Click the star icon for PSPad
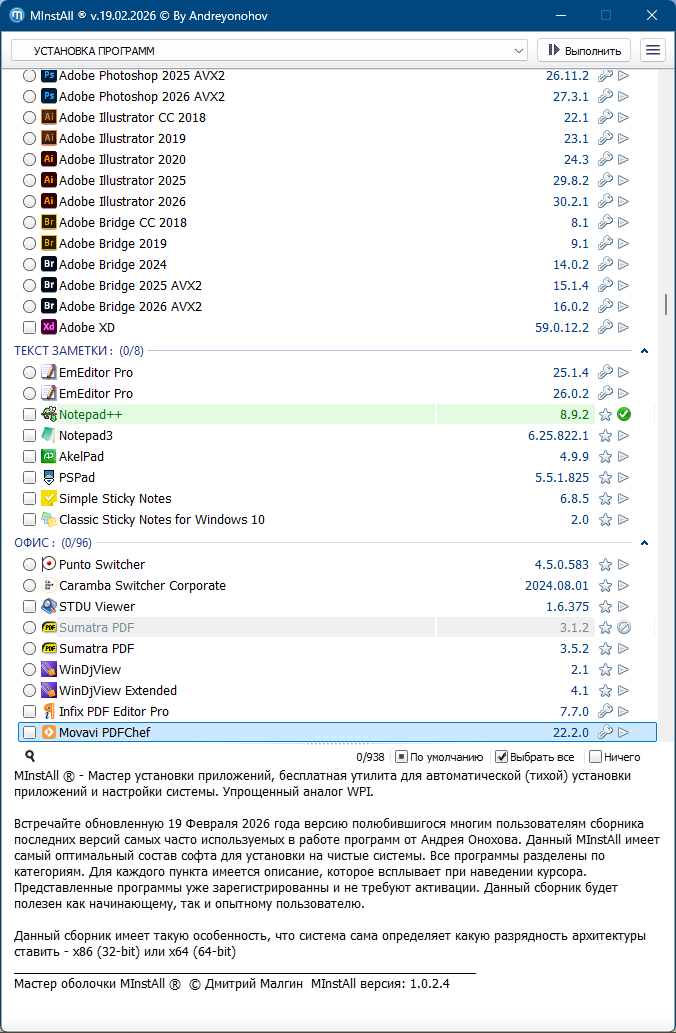The height and width of the screenshot is (1033, 676). (x=605, y=478)
